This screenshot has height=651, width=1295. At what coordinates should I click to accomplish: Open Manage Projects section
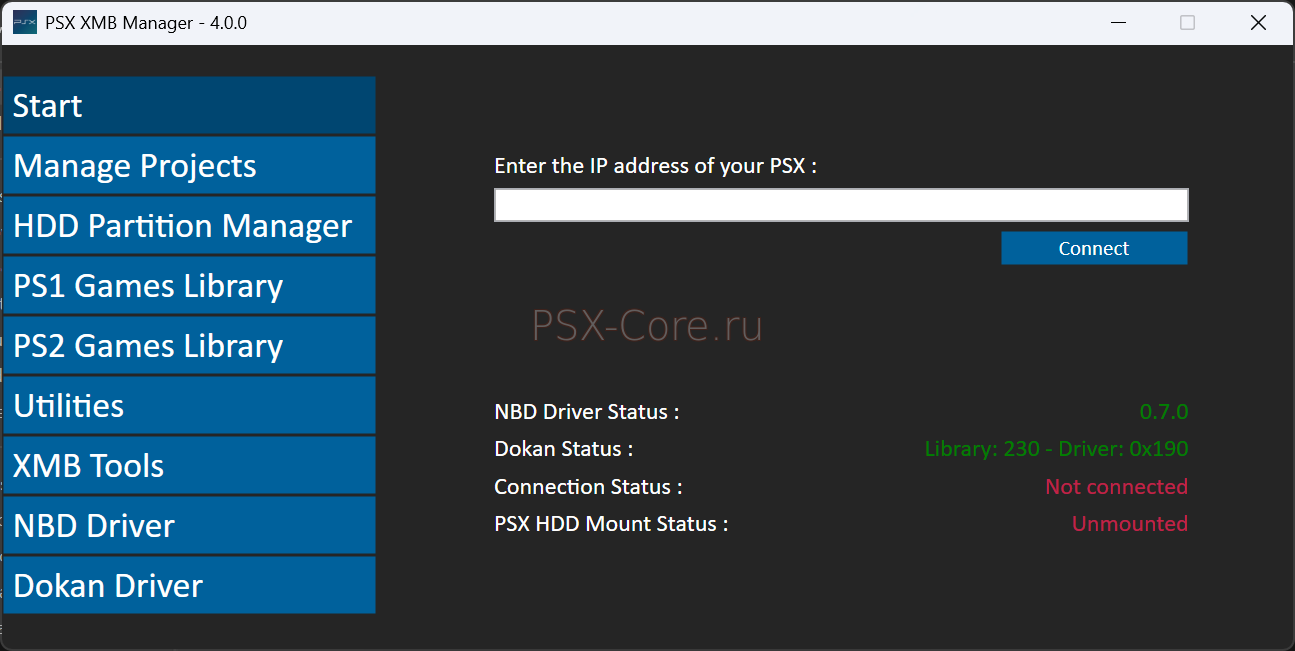pos(189,165)
